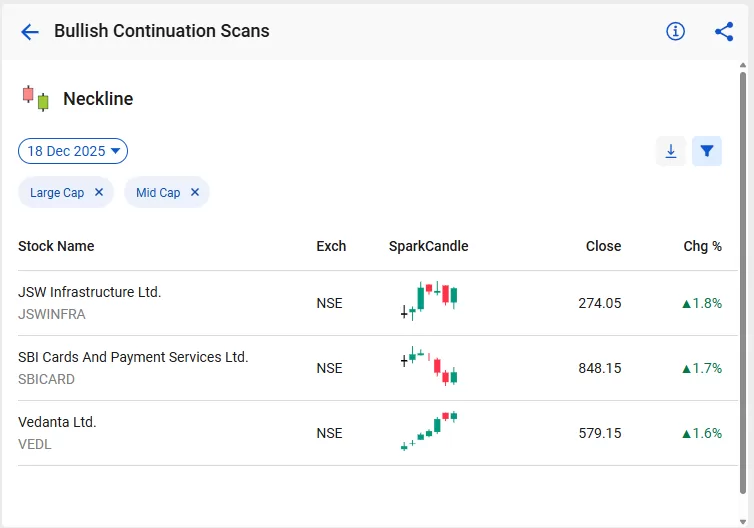The image size is (754, 528).
Task: Open the info icon in header
Action: (675, 31)
